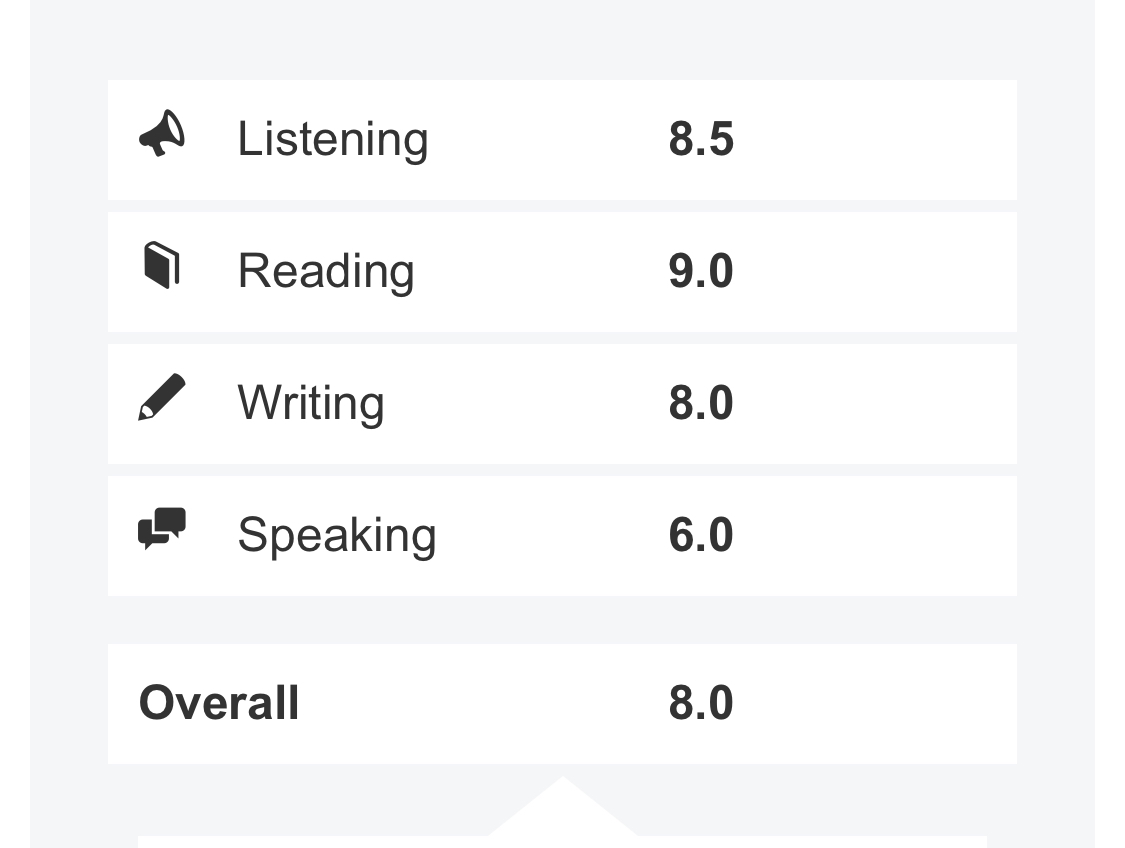Select the Speaking label text
Image resolution: width=1125 pixels, height=848 pixels.
pyautogui.click(x=337, y=536)
